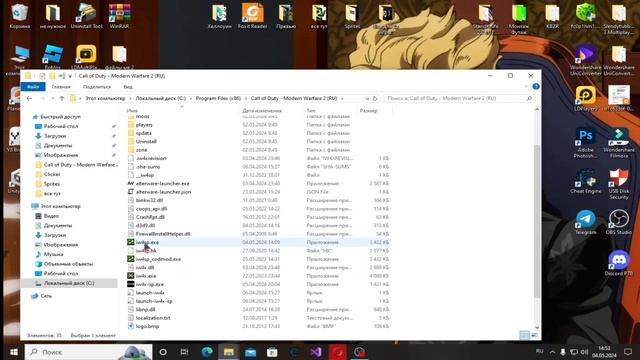Select the iw4sp.exe application file

(147, 242)
